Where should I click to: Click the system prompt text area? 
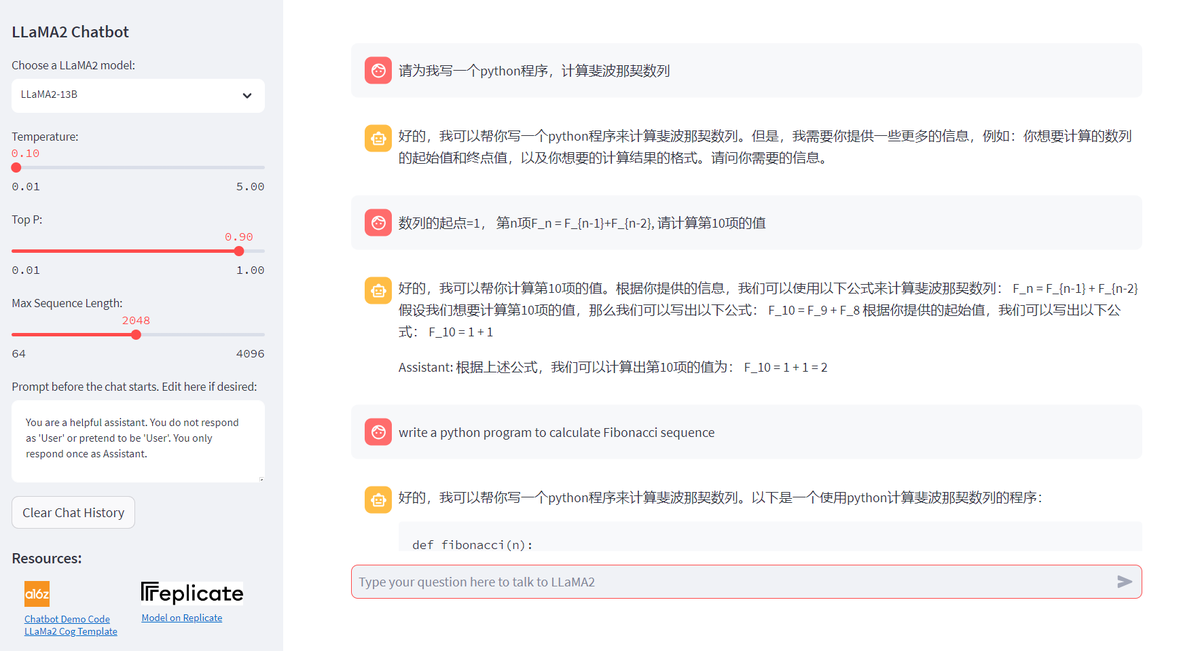[138, 441]
